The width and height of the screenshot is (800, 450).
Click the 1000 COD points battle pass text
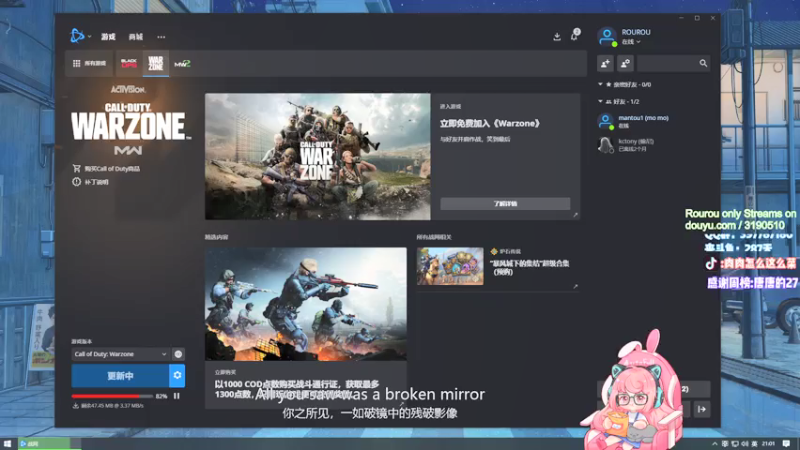click(297, 389)
